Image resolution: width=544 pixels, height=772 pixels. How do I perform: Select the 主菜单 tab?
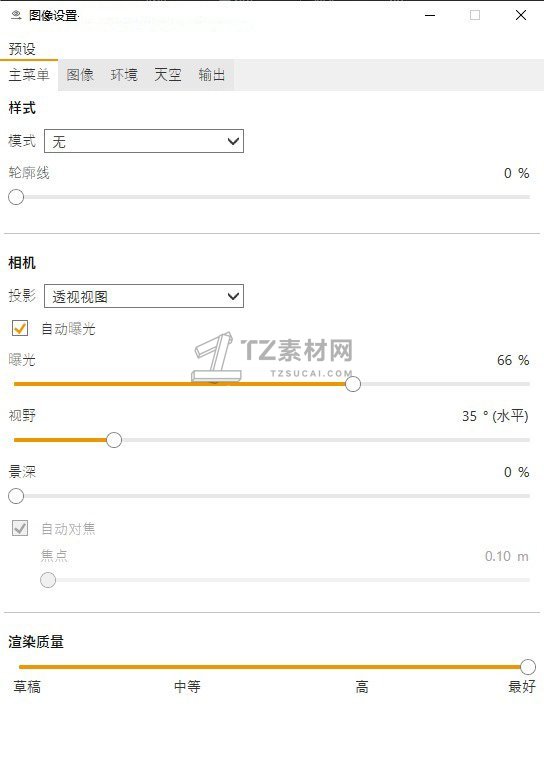(29, 75)
